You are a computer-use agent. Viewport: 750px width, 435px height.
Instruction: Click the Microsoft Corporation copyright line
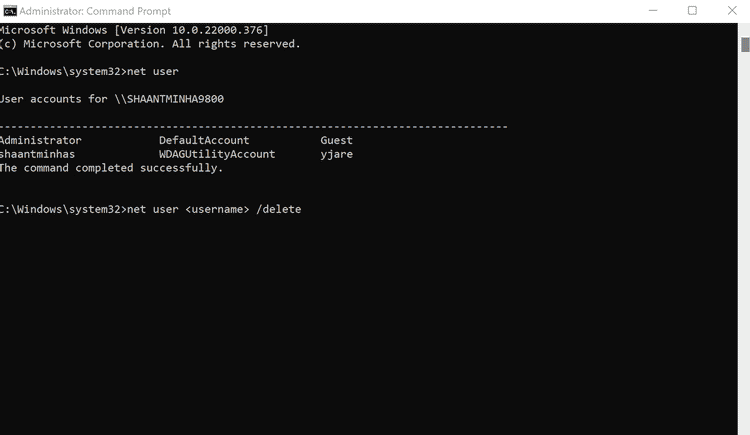[150, 44]
